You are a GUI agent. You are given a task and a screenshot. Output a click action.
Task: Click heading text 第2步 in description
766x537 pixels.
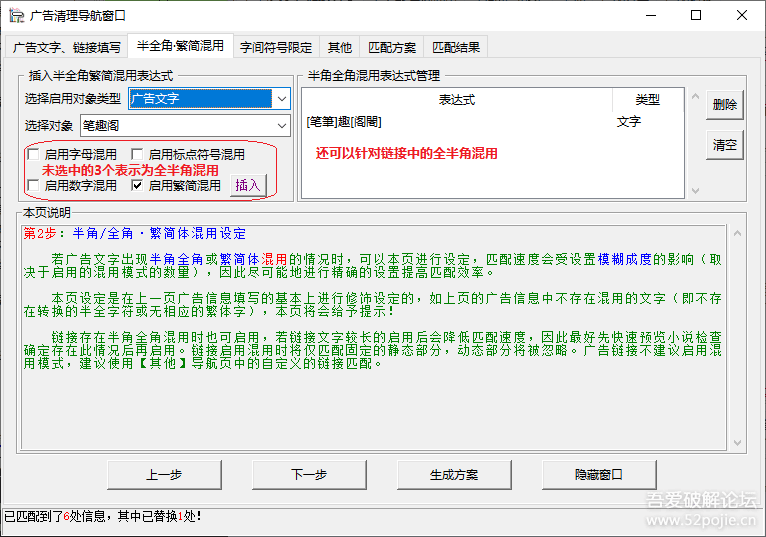pos(40,234)
